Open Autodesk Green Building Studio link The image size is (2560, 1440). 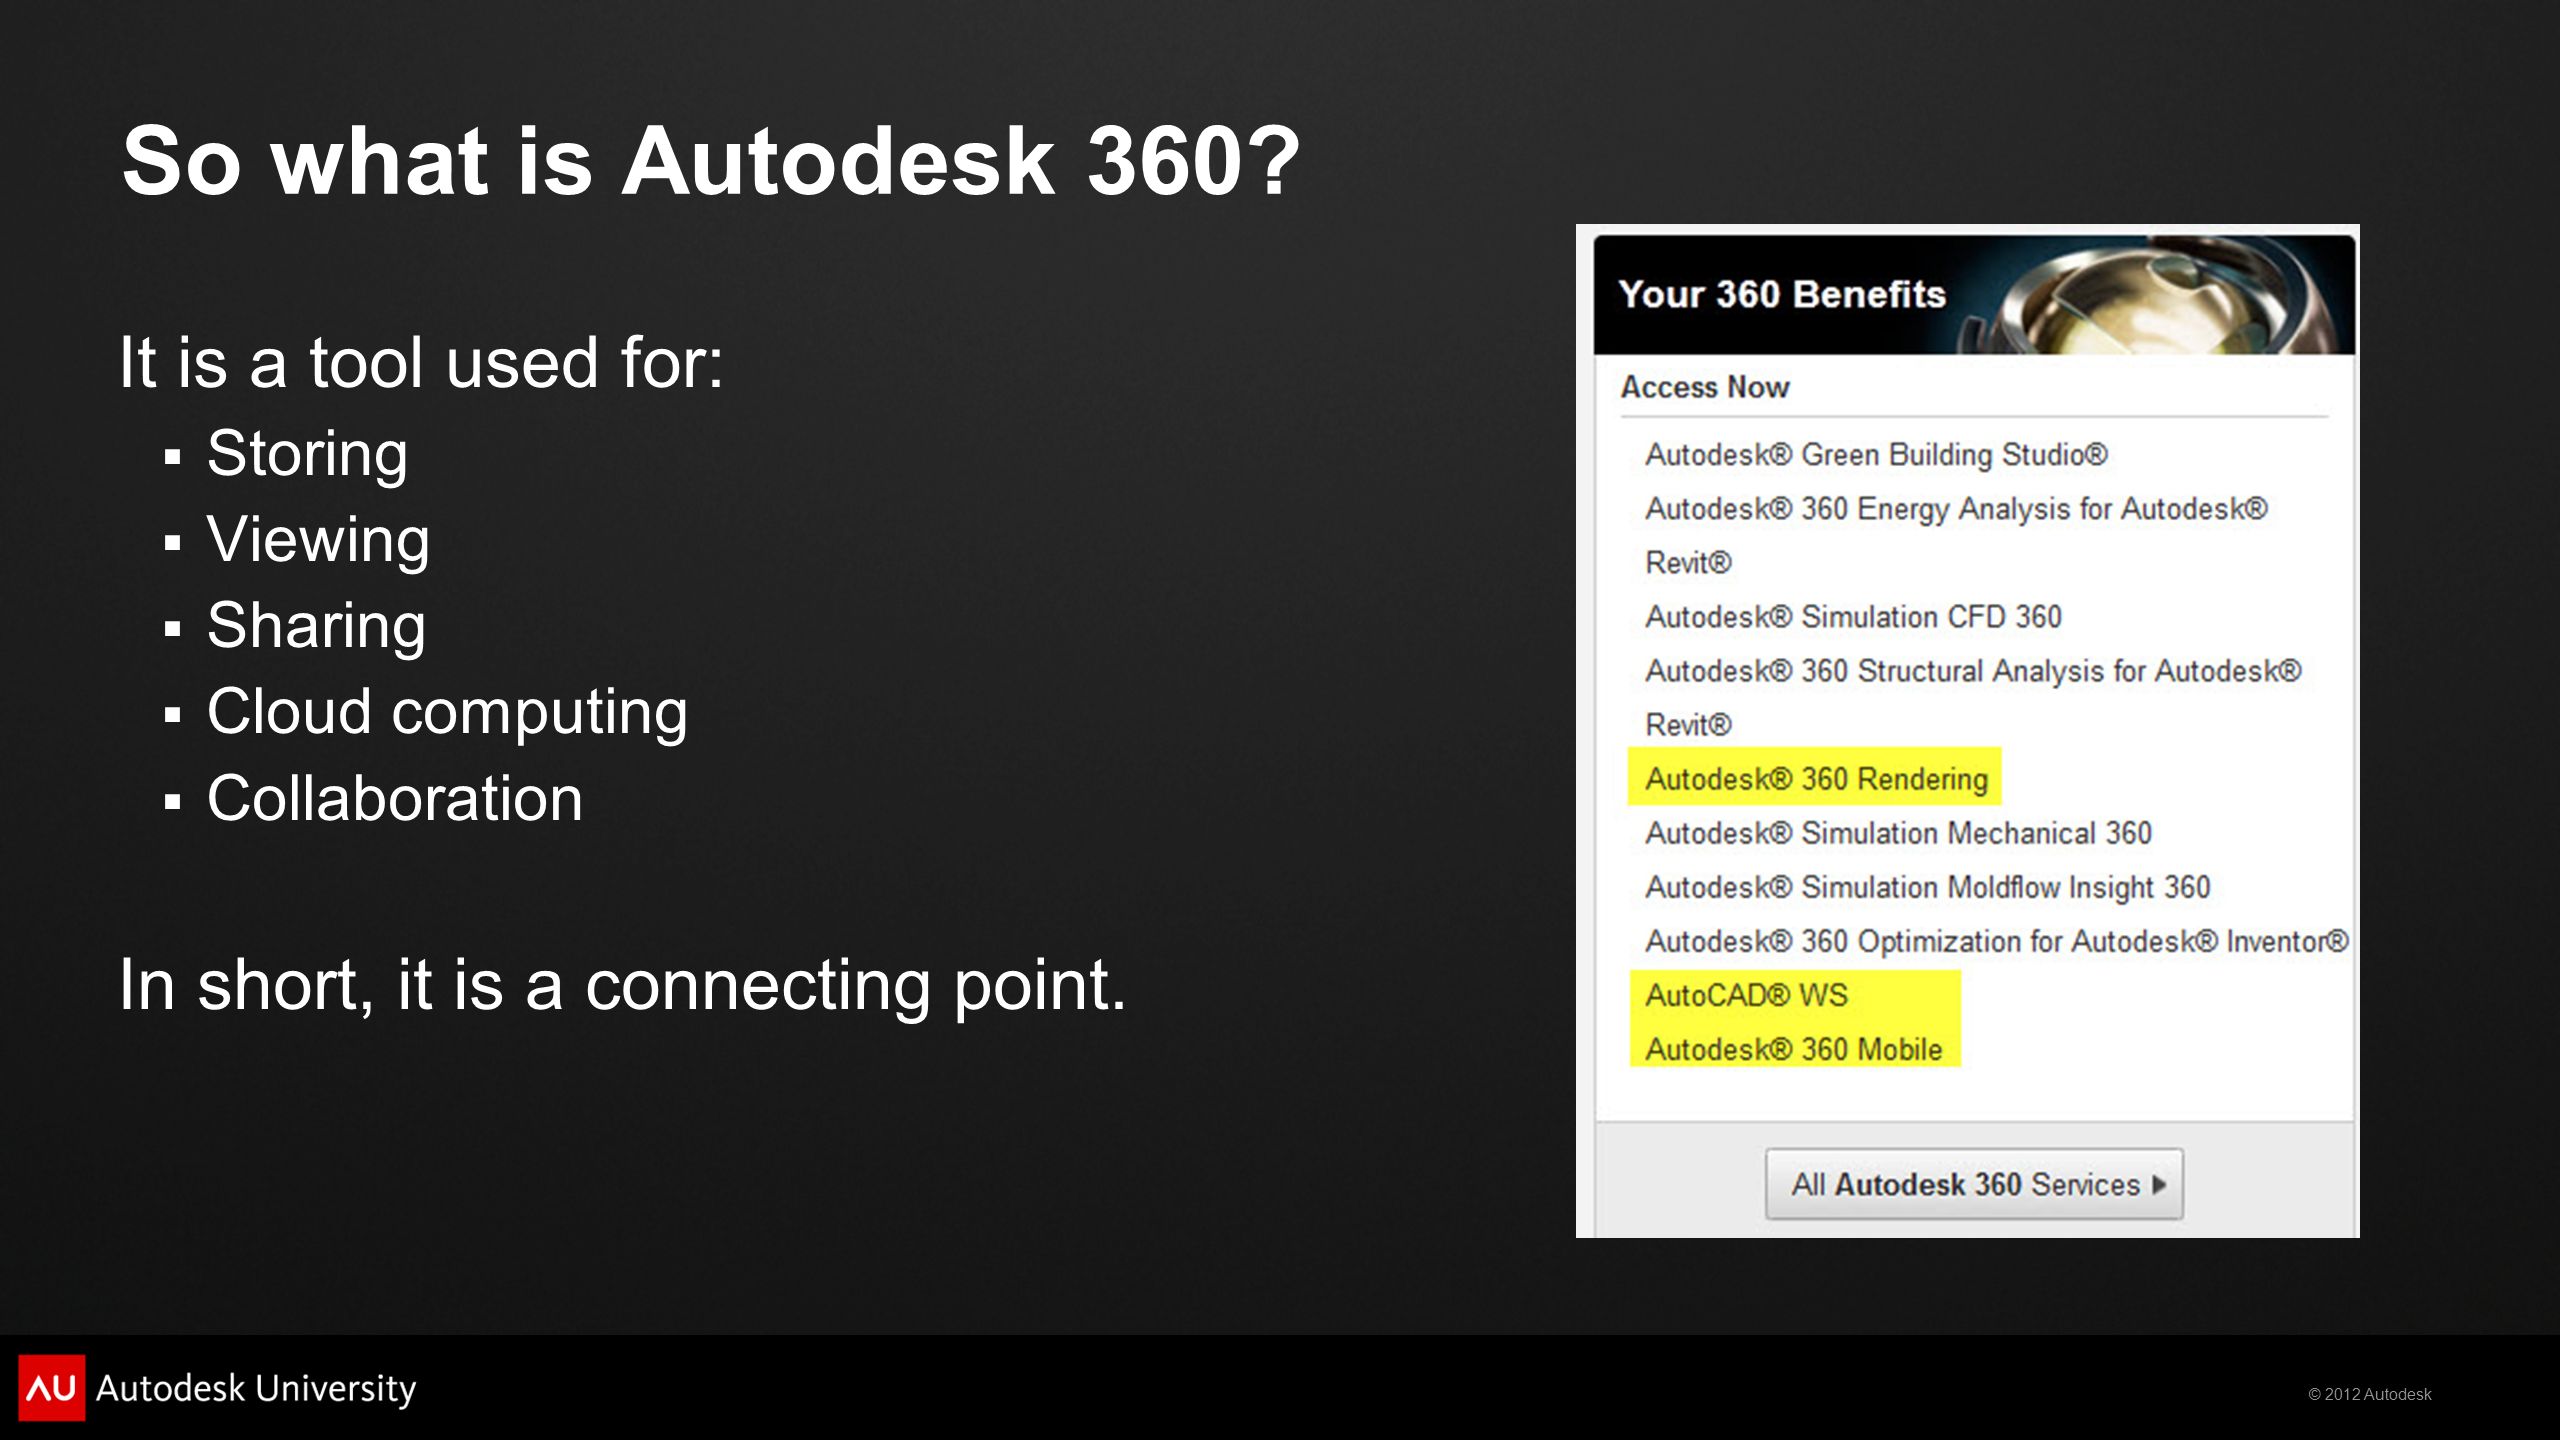point(1876,455)
